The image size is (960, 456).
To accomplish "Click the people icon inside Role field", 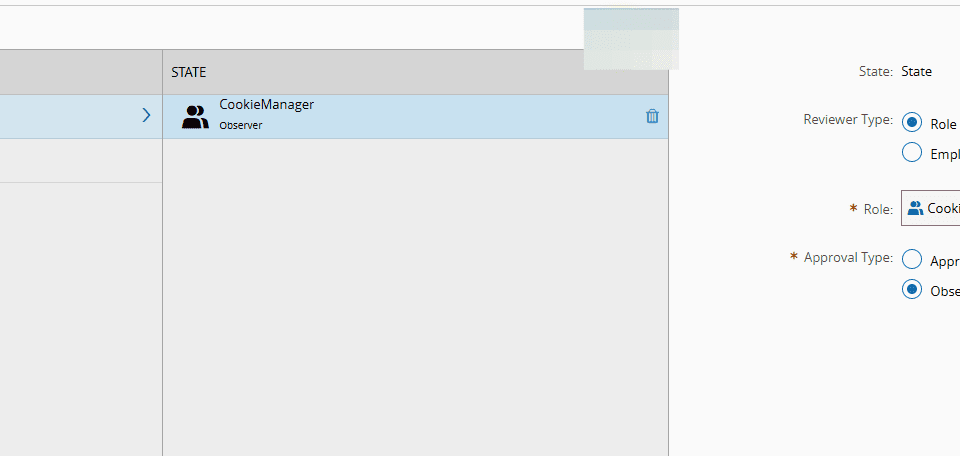I will [x=915, y=208].
